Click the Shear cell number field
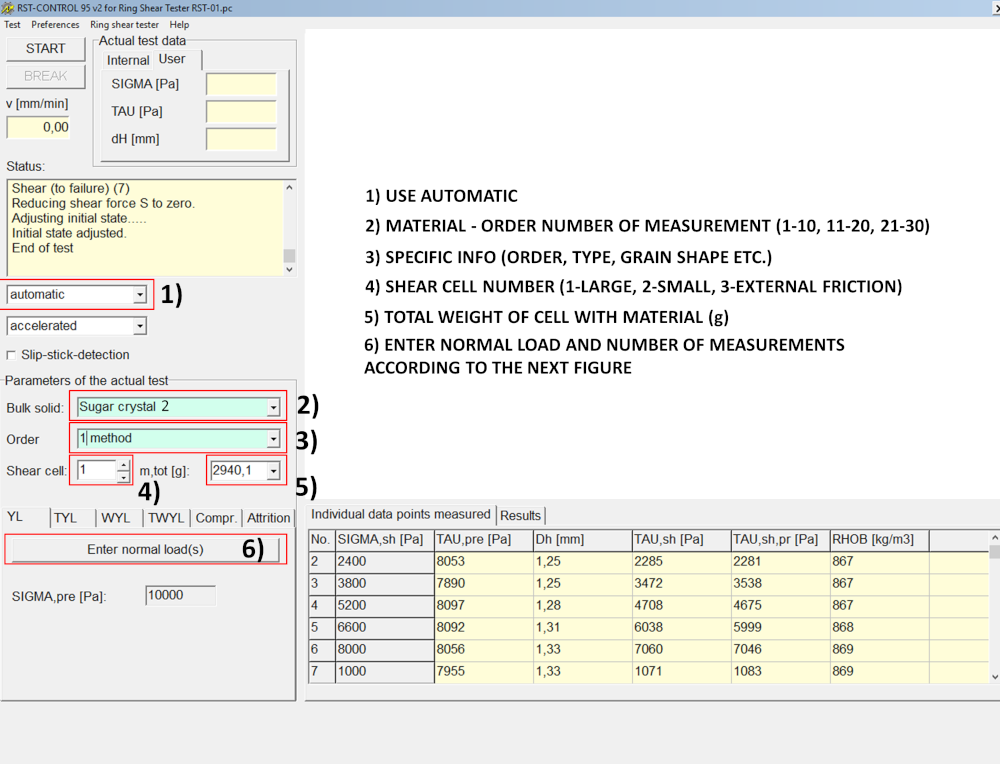The image size is (1000, 764). pyautogui.click(x=96, y=471)
